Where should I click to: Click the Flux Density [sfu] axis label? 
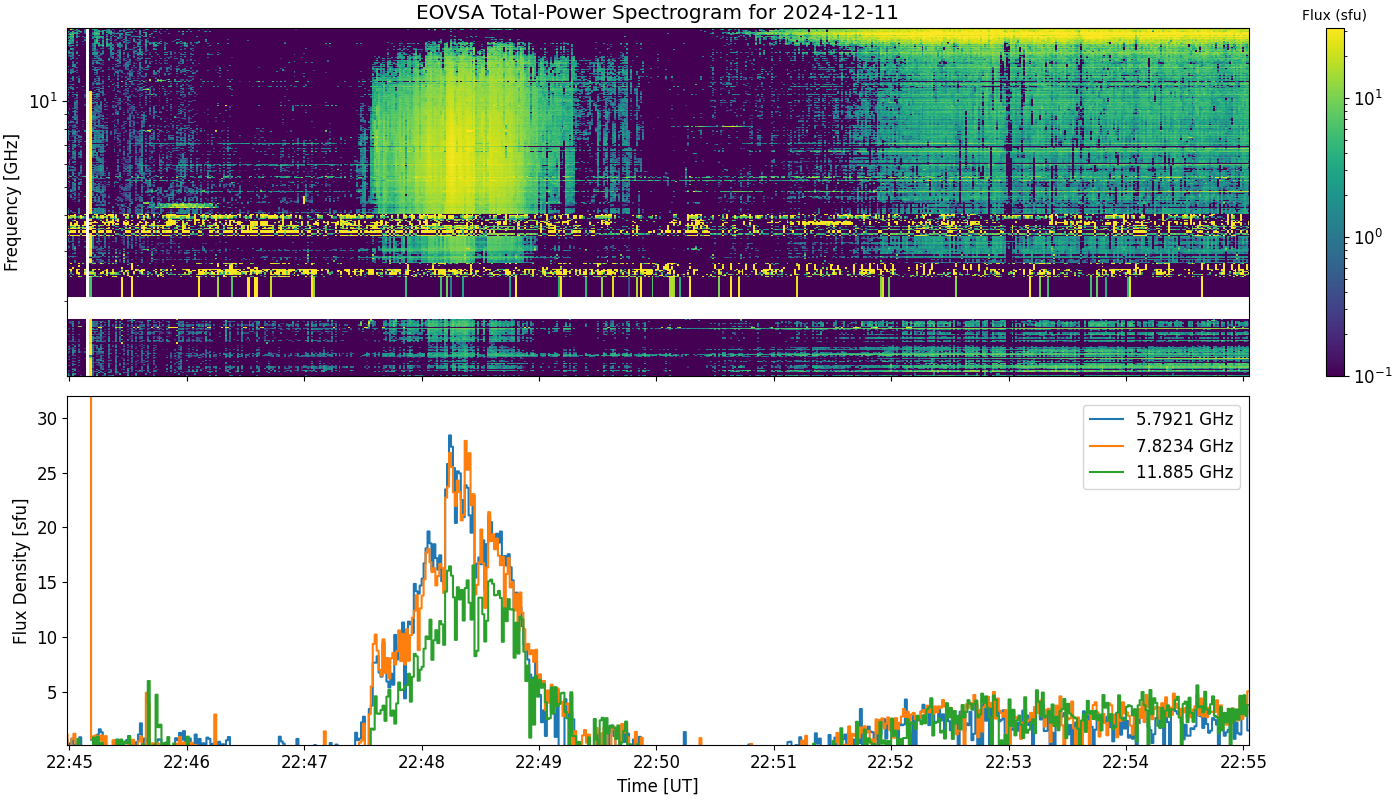click(20, 571)
